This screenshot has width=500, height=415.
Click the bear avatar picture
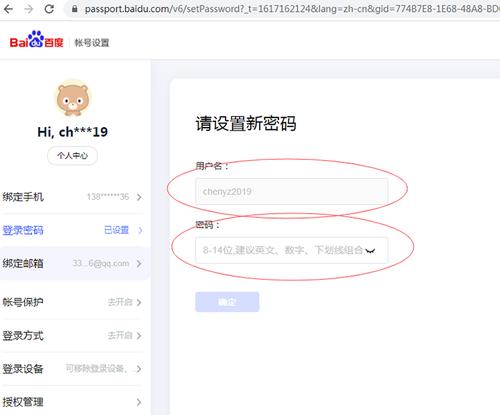tap(73, 99)
